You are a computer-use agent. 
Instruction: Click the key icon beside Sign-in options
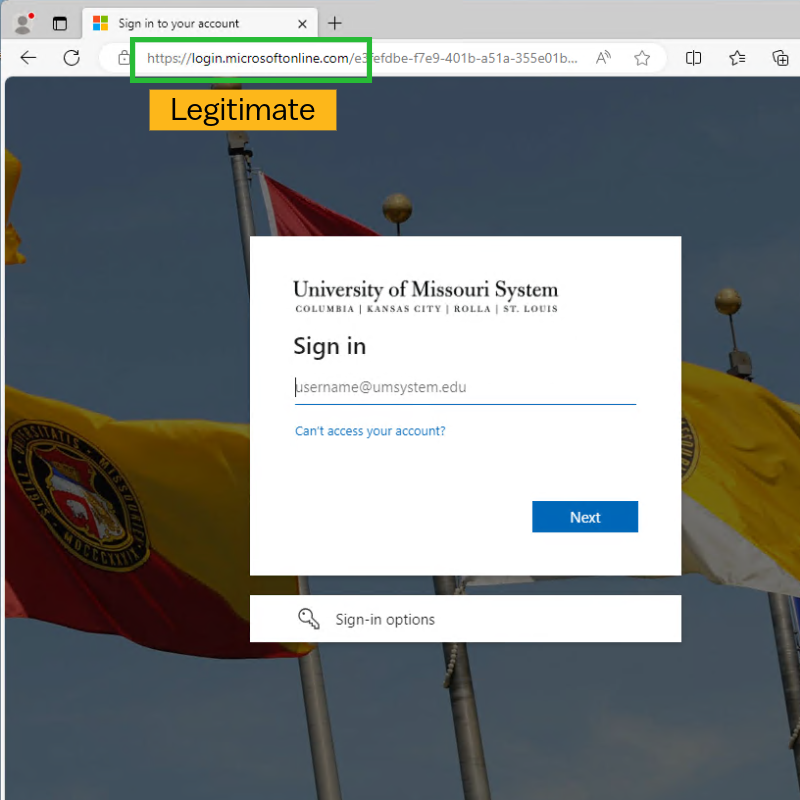[310, 618]
